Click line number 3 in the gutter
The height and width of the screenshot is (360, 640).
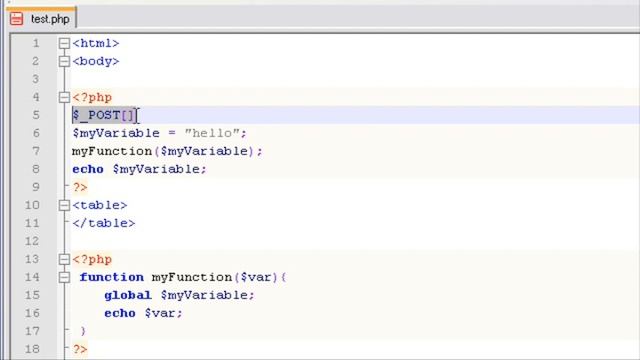point(36,79)
